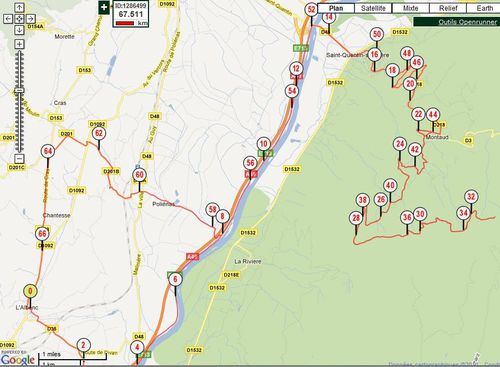Click the Chantesse town label
This screenshot has width=500, height=367.
(57, 215)
